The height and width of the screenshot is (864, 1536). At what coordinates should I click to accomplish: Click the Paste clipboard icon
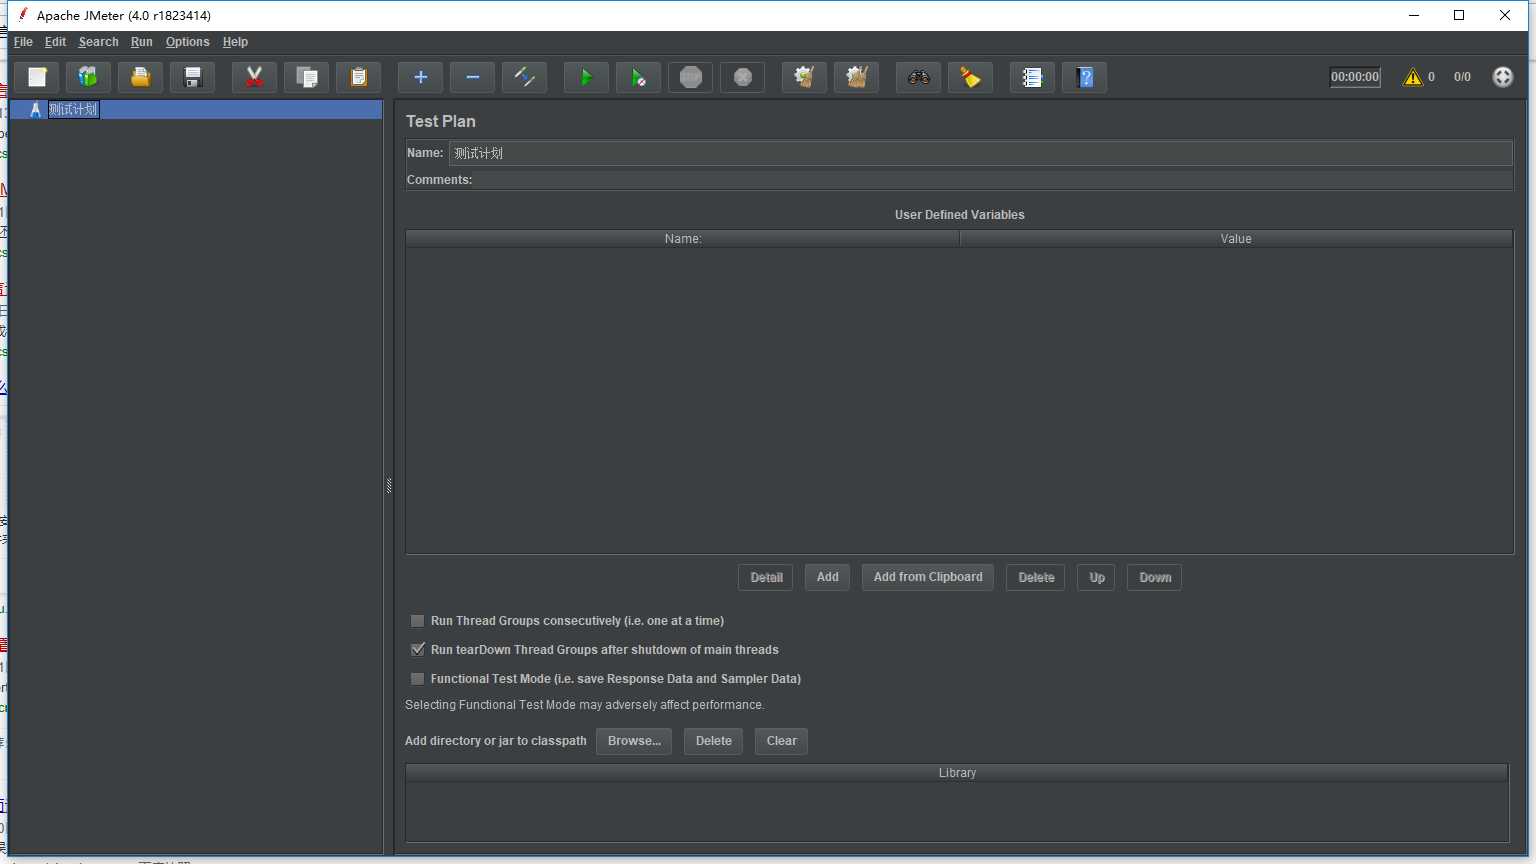point(359,77)
